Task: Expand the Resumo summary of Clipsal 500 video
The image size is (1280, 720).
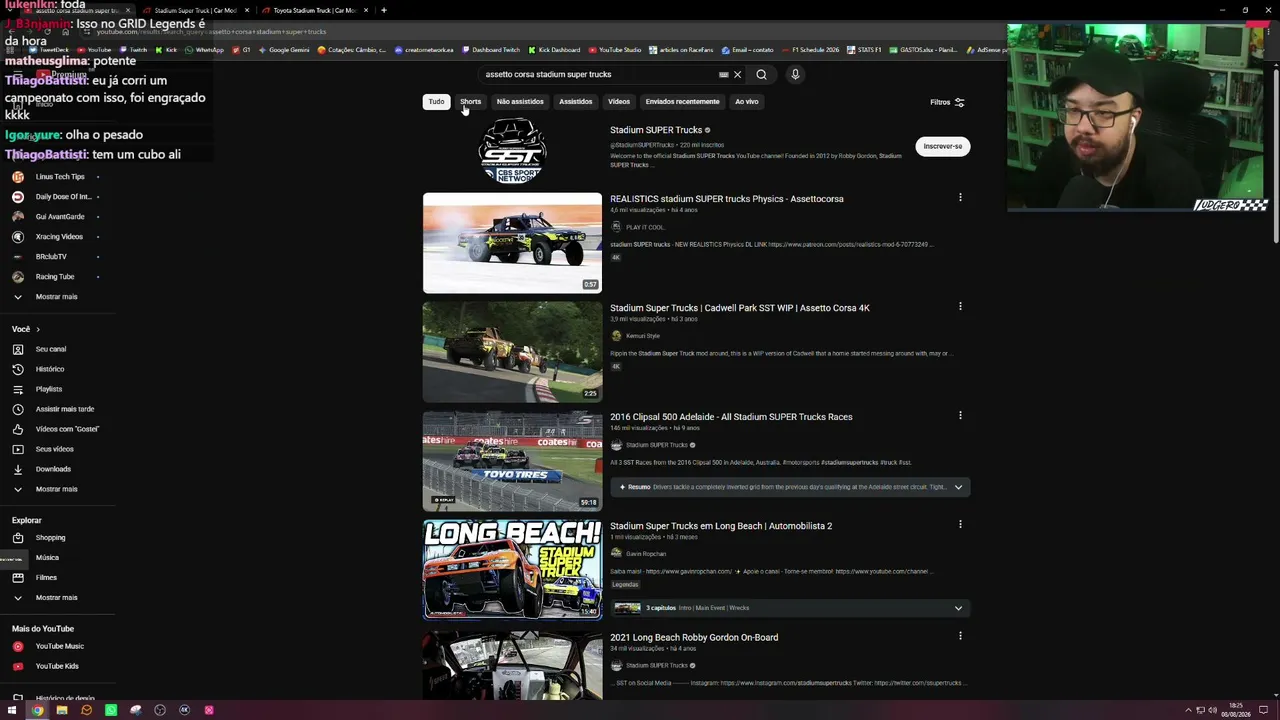Action: click(x=958, y=487)
